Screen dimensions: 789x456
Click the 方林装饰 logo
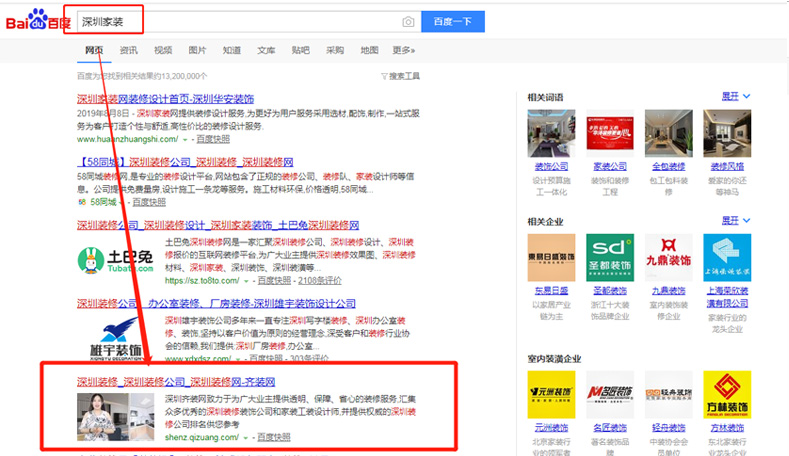pos(727,395)
